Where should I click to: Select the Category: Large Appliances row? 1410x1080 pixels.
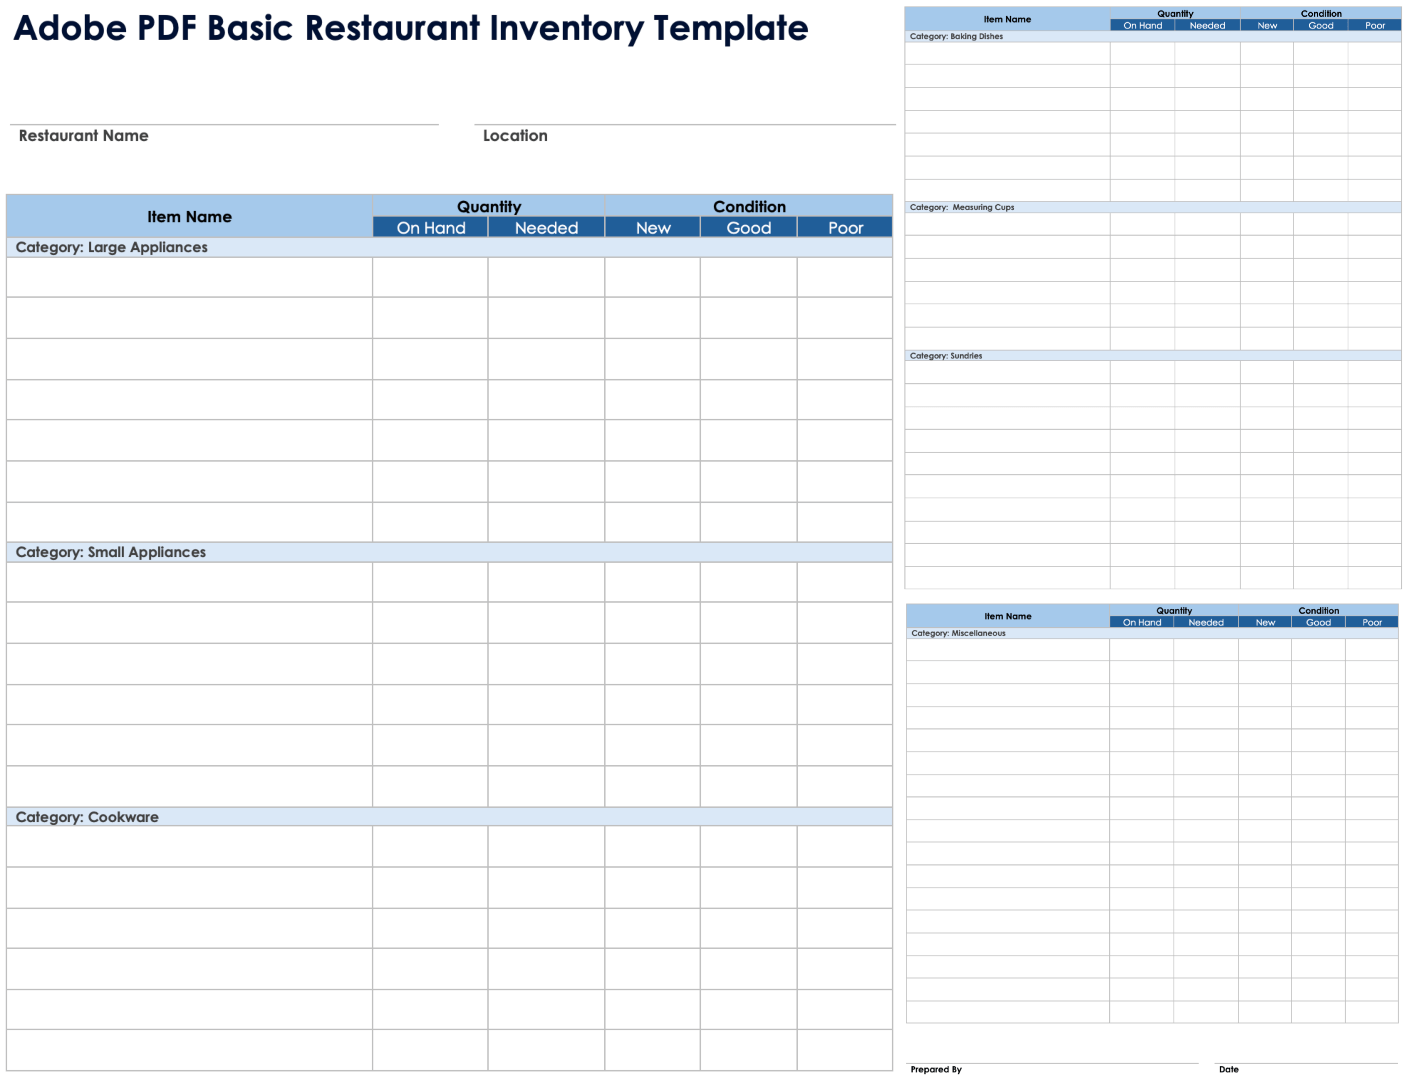tap(449, 248)
